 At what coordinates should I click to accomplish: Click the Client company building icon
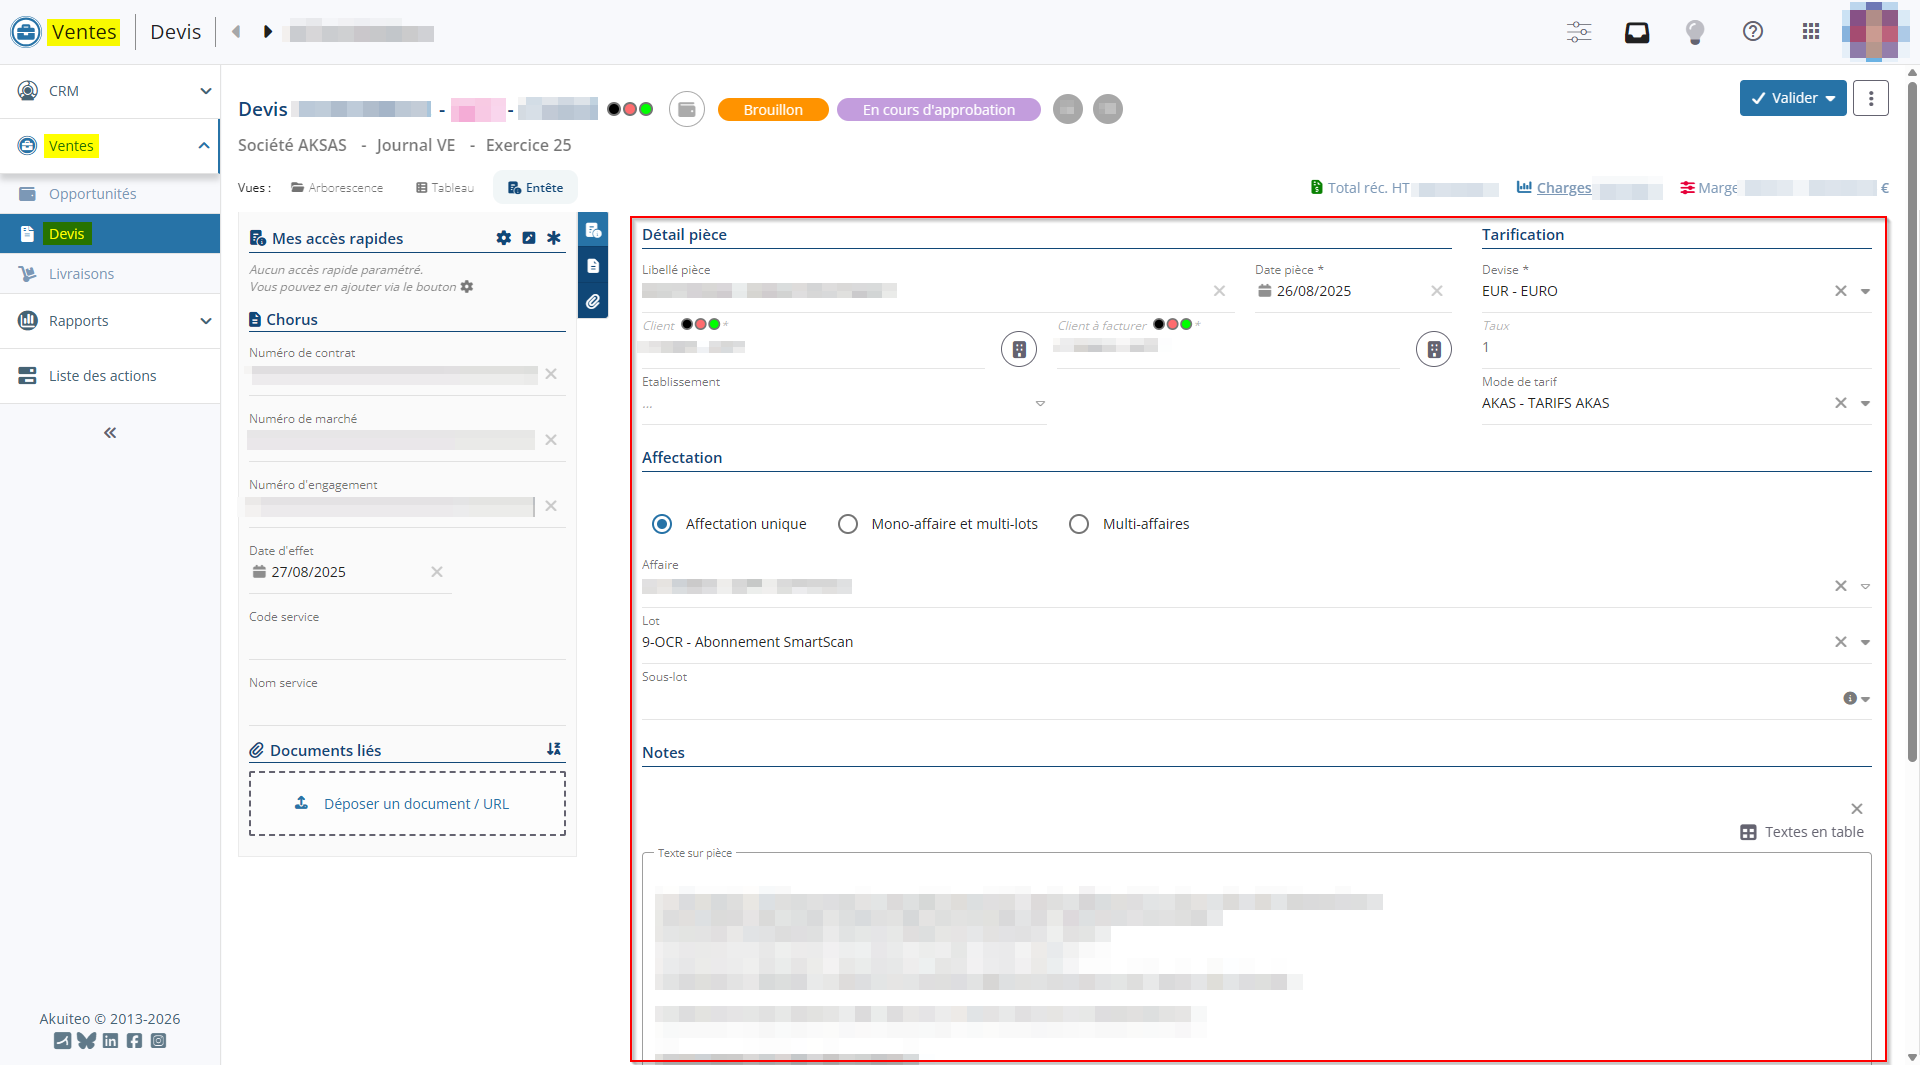[1019, 349]
